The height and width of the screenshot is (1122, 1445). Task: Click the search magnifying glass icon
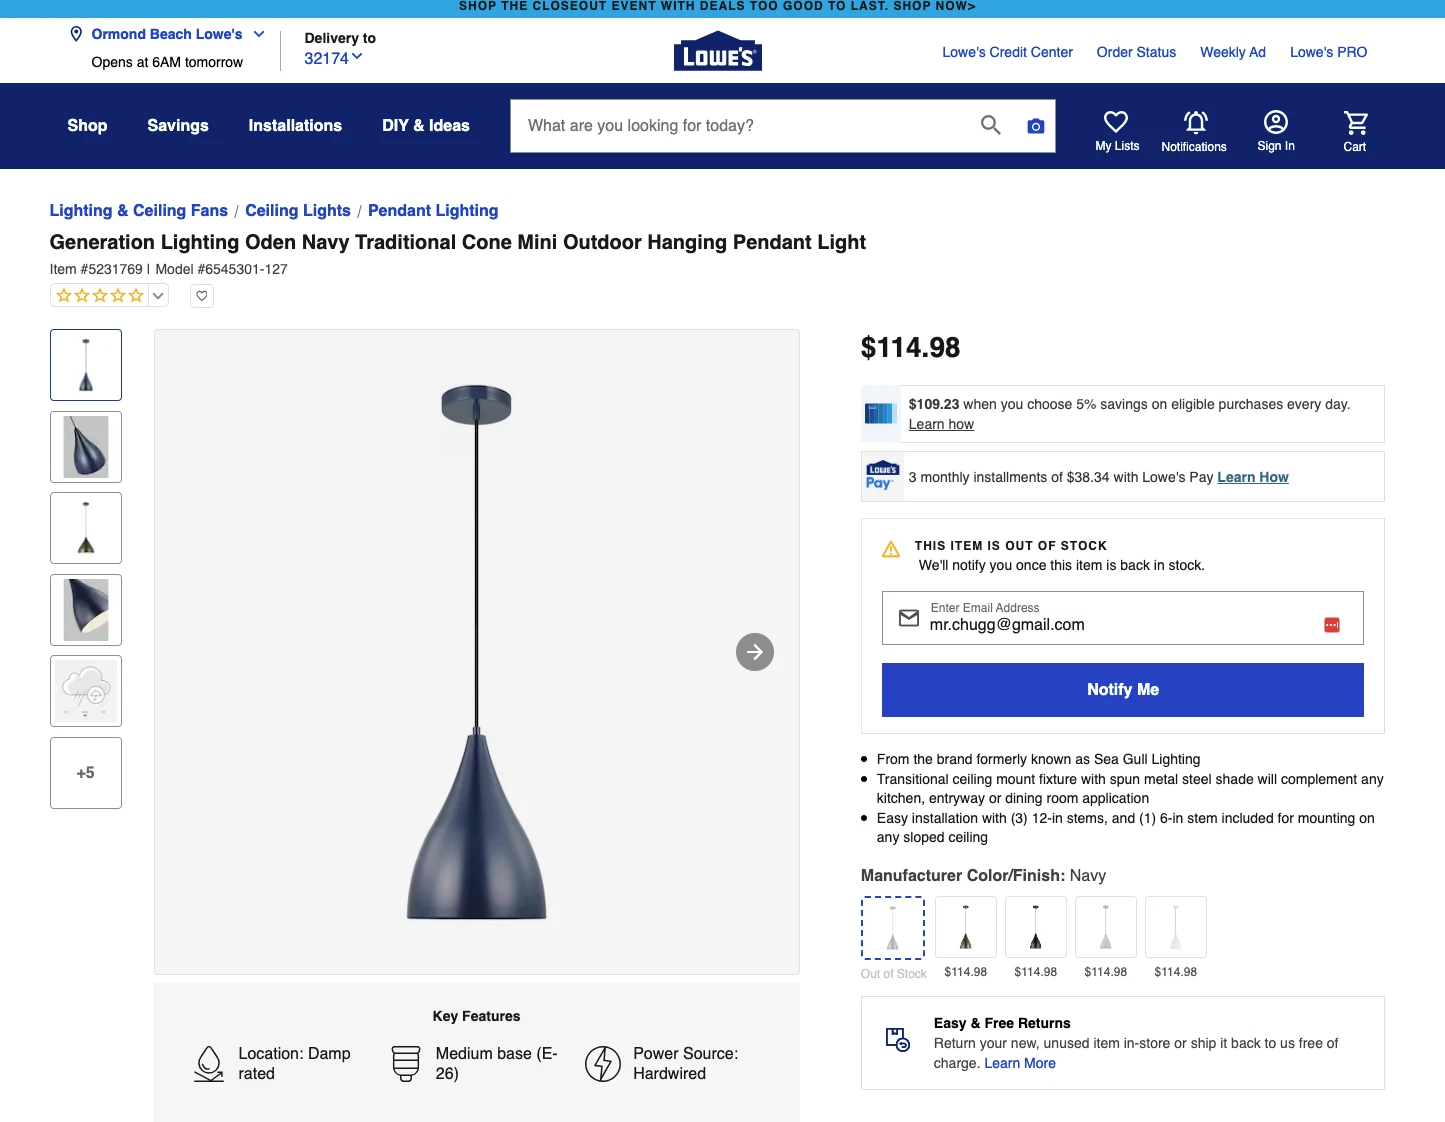(x=990, y=125)
